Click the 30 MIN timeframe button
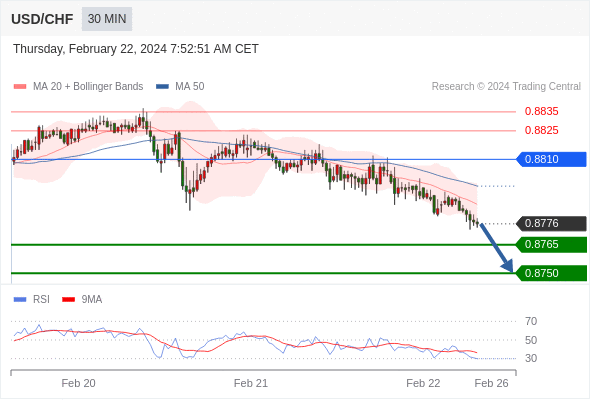 pyautogui.click(x=107, y=19)
